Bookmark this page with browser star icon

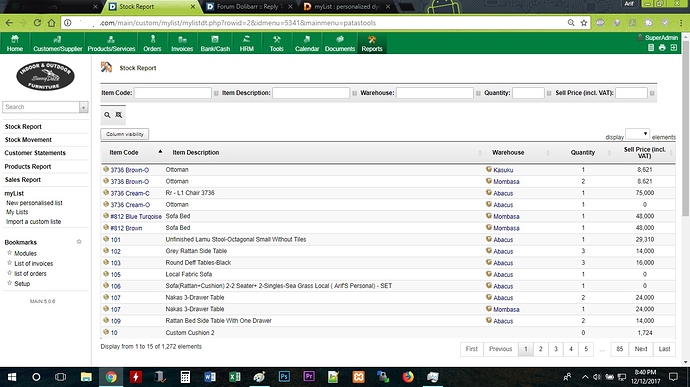584,23
